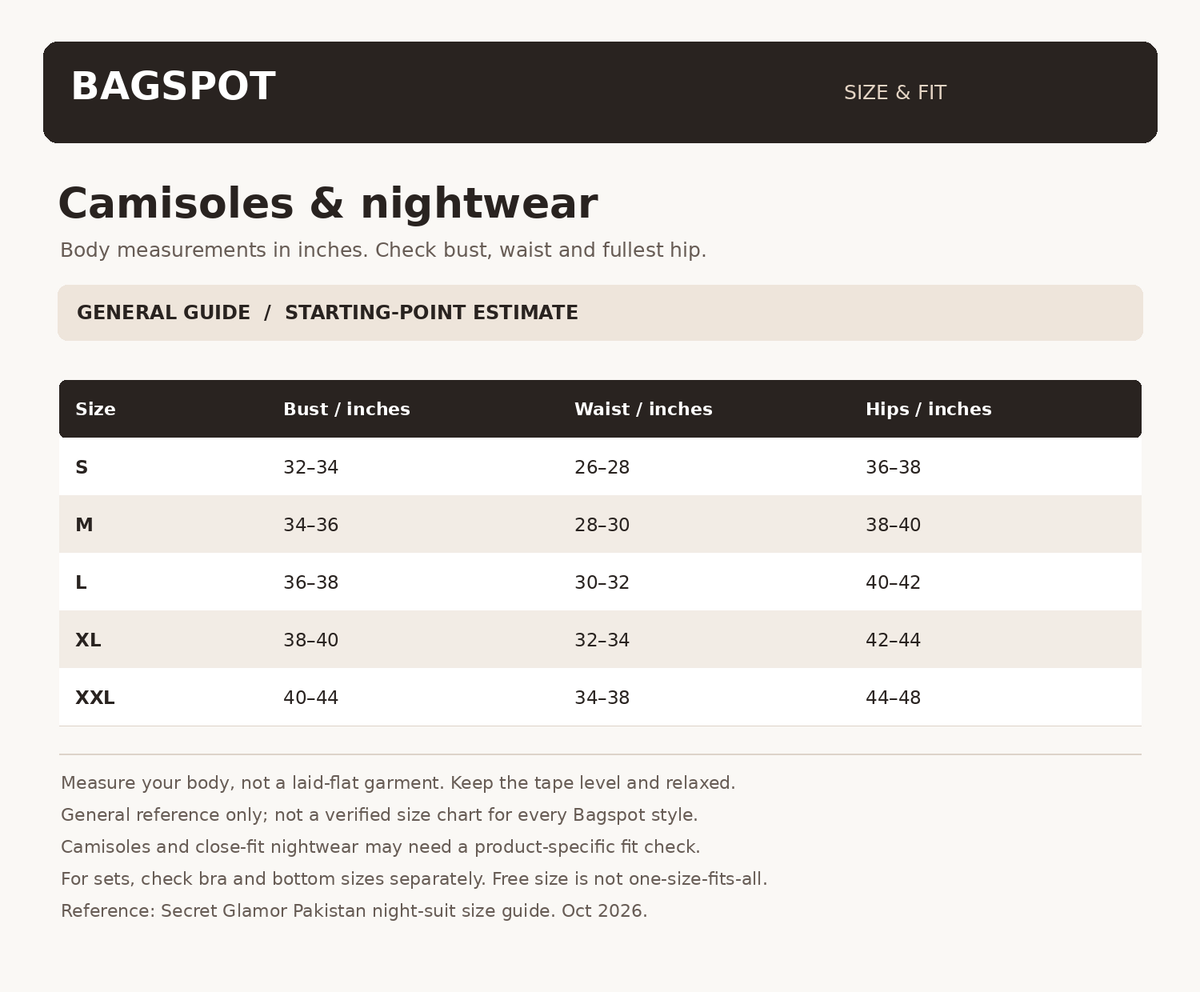Click the GENERAL GUIDE banner text
1200x992 pixels.
click(x=327, y=312)
